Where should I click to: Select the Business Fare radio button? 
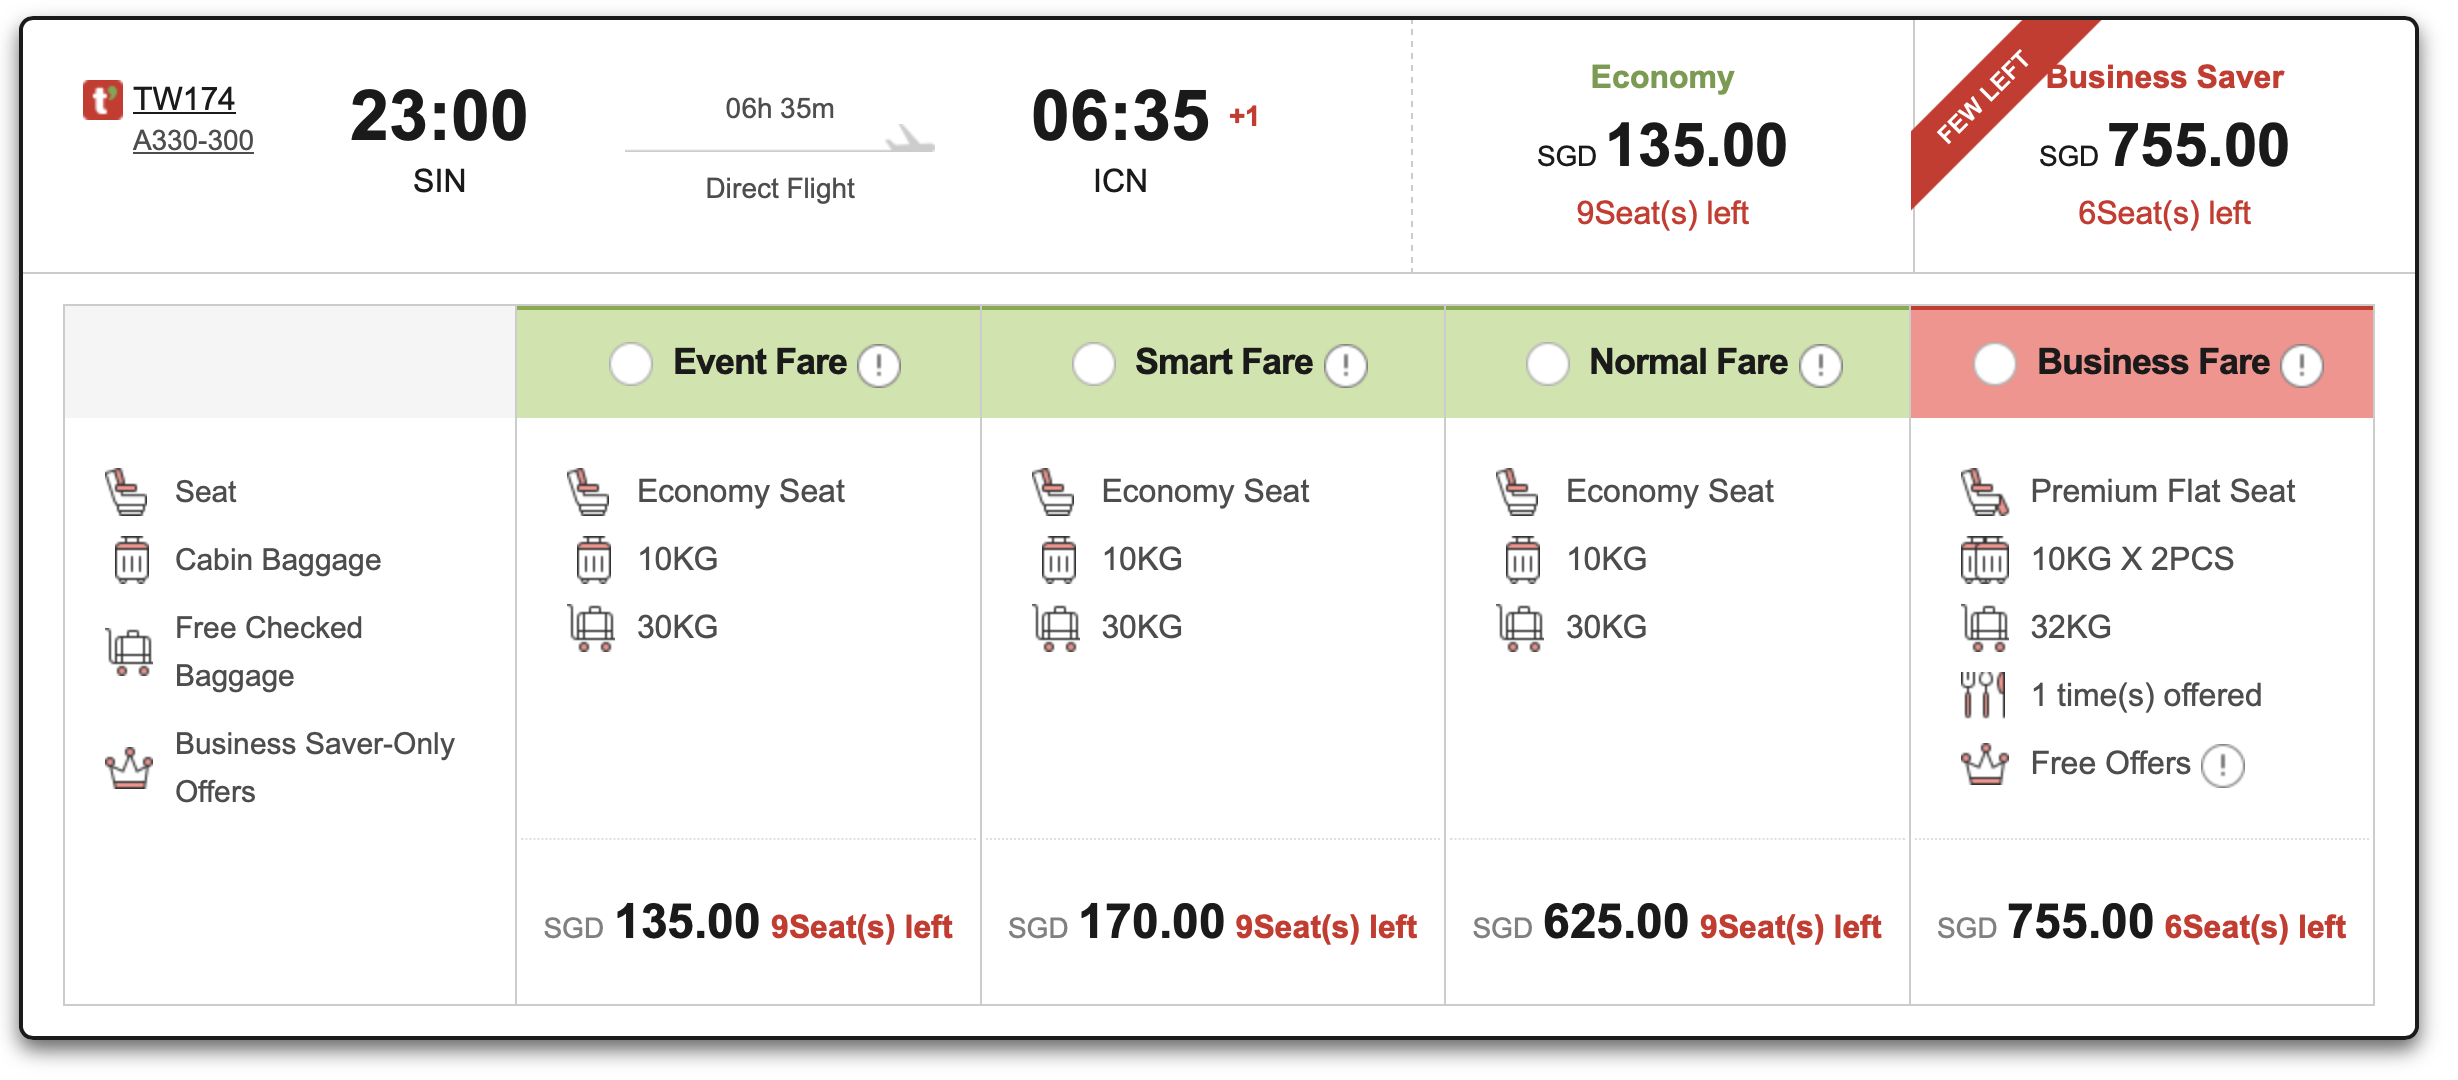click(x=1993, y=364)
